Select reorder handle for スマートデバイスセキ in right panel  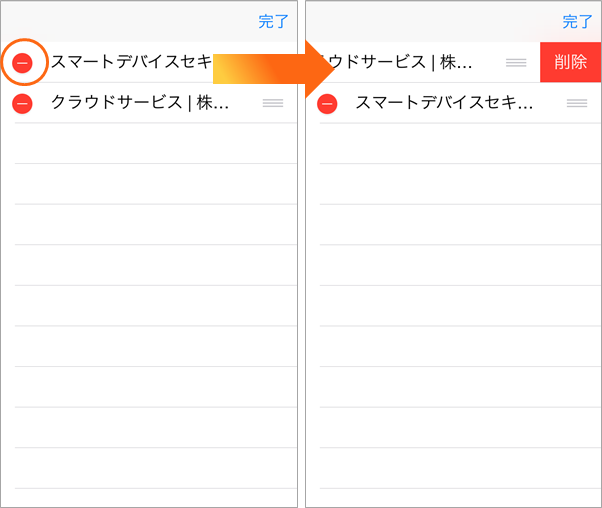577,103
